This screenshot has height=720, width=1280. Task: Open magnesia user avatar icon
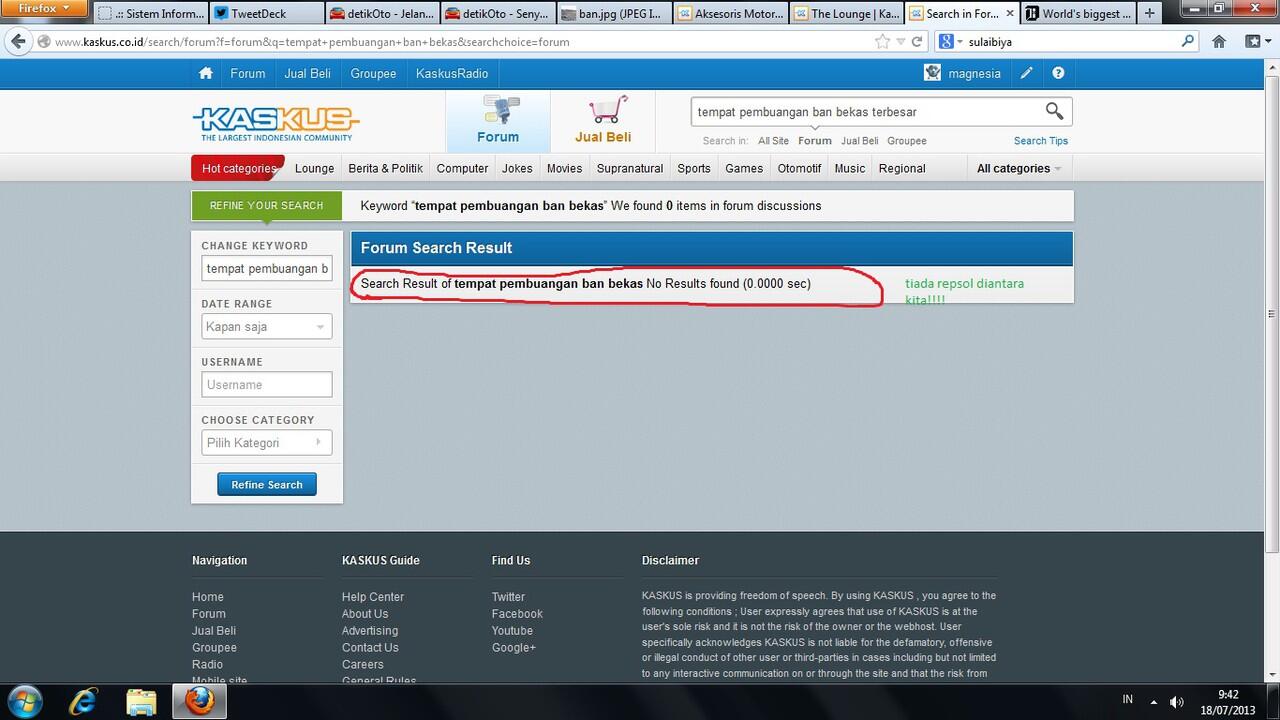tap(933, 73)
